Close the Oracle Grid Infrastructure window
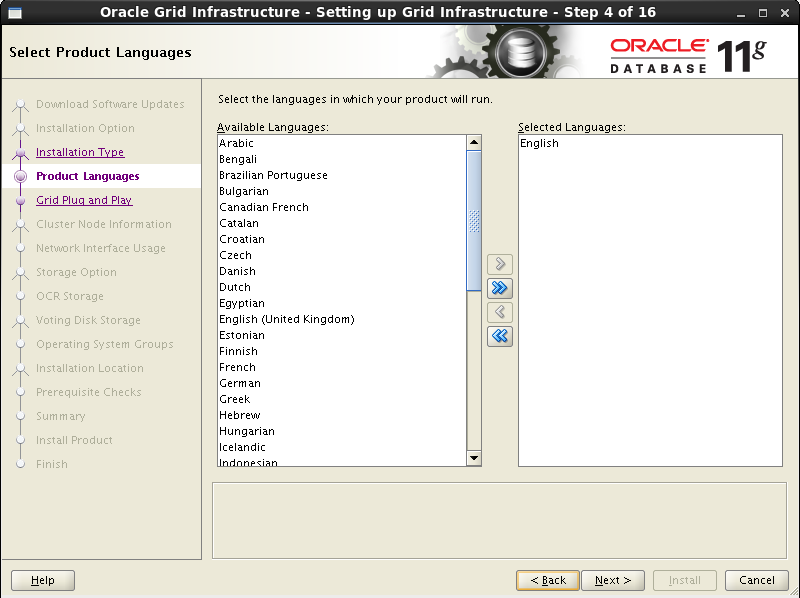Image resolution: width=800 pixels, height=598 pixels. pos(785,13)
